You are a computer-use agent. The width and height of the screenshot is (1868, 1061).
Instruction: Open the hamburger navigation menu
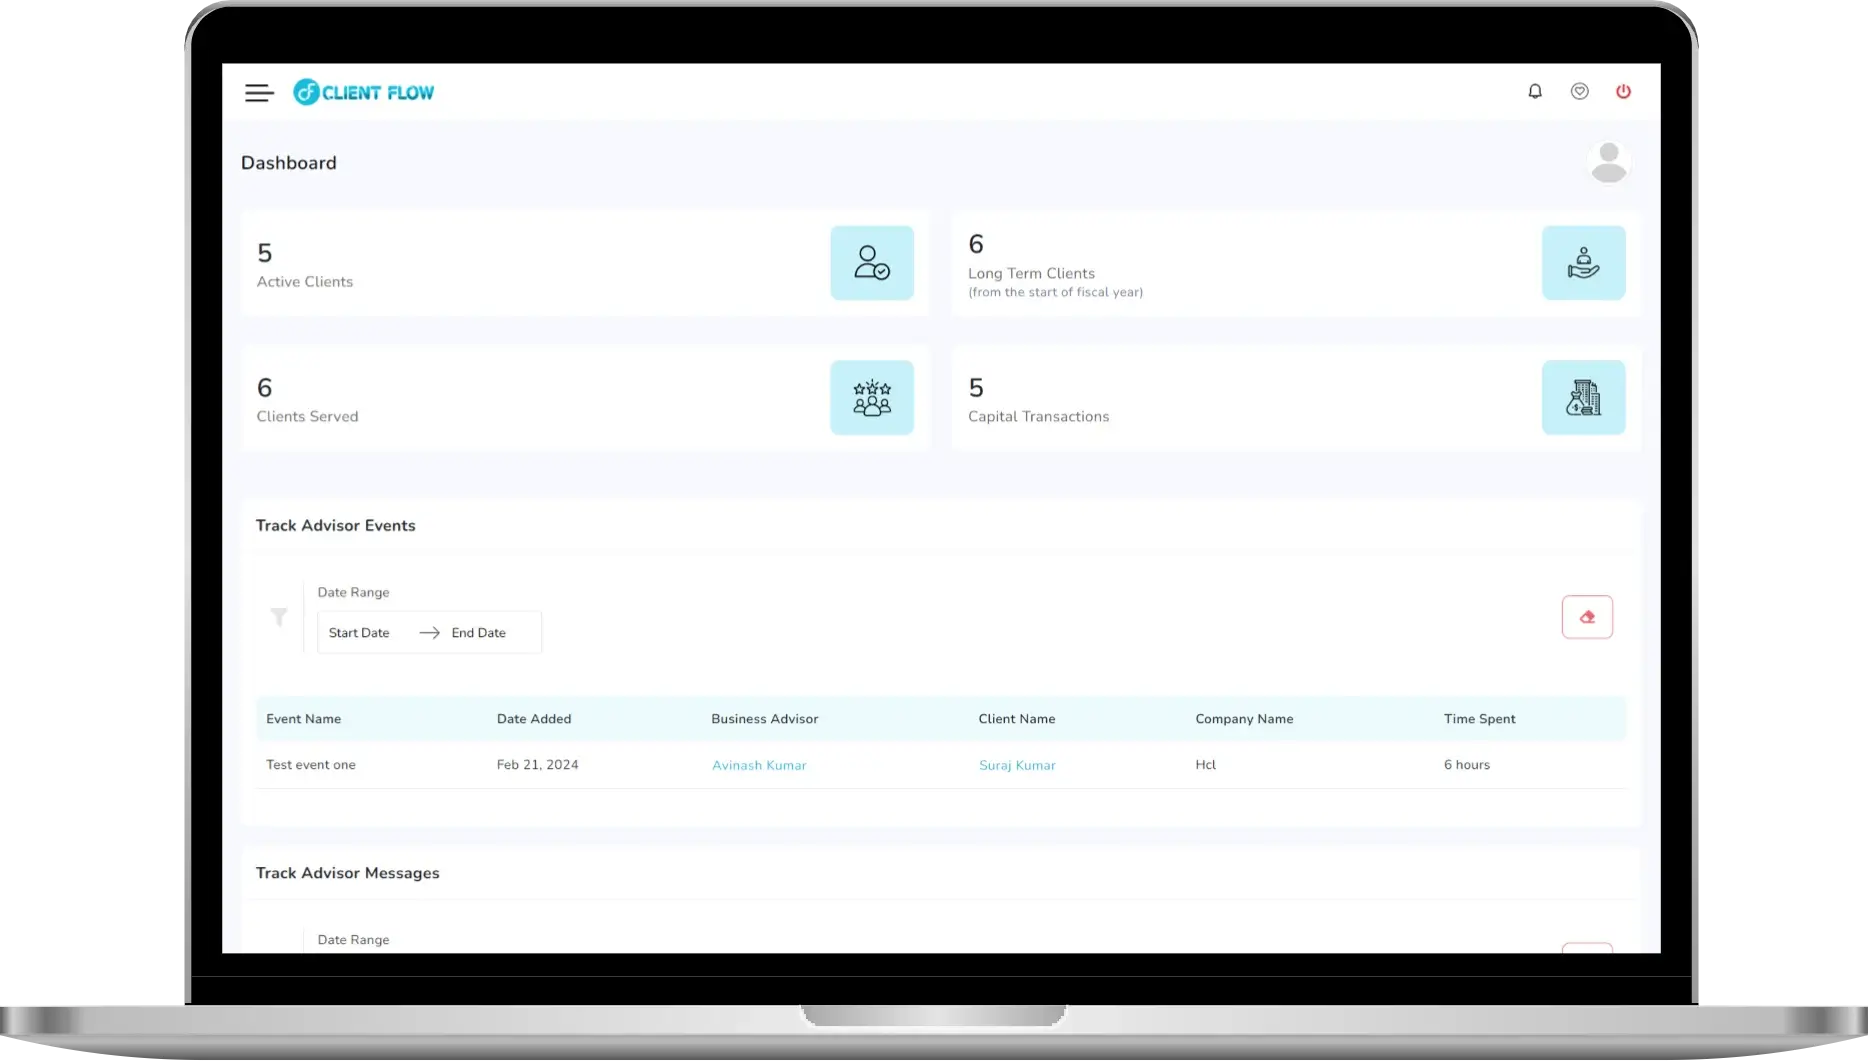coord(259,93)
